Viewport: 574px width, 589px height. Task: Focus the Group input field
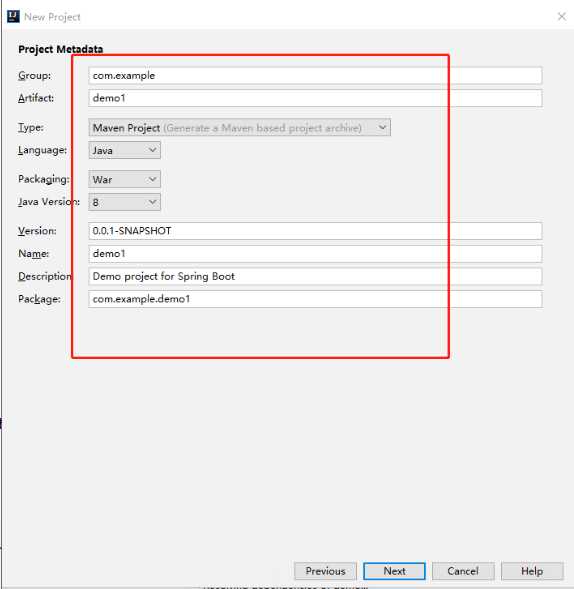315,76
